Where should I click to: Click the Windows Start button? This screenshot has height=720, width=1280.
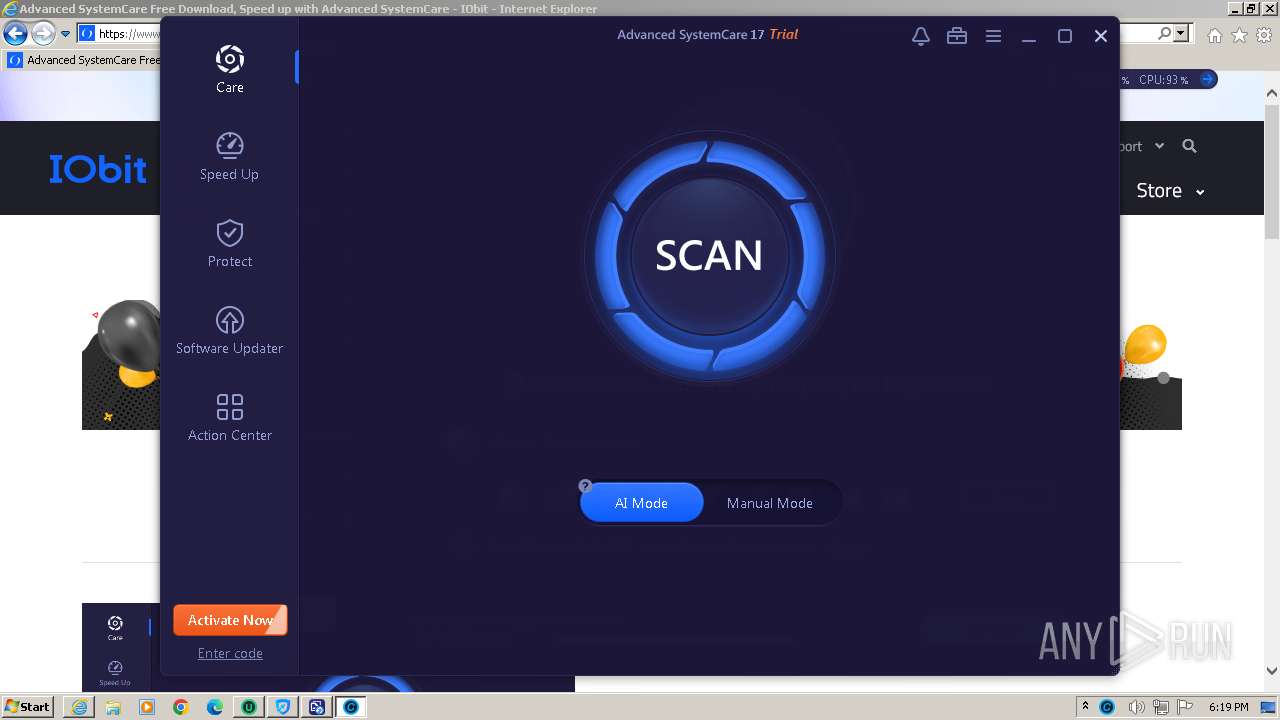[x=28, y=707]
